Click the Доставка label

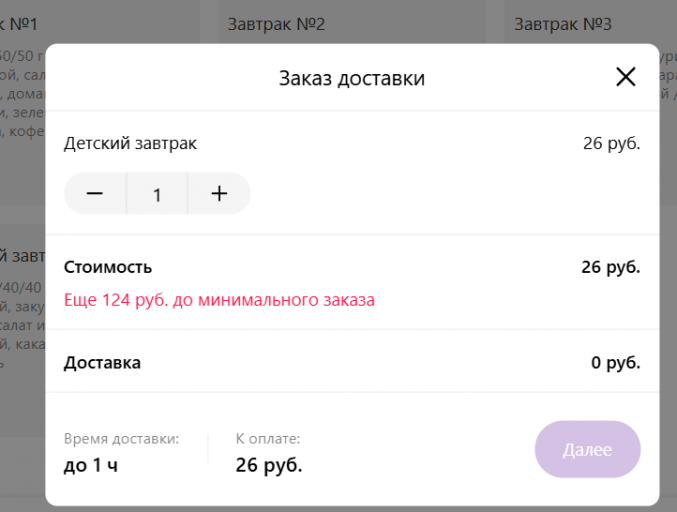(x=102, y=363)
